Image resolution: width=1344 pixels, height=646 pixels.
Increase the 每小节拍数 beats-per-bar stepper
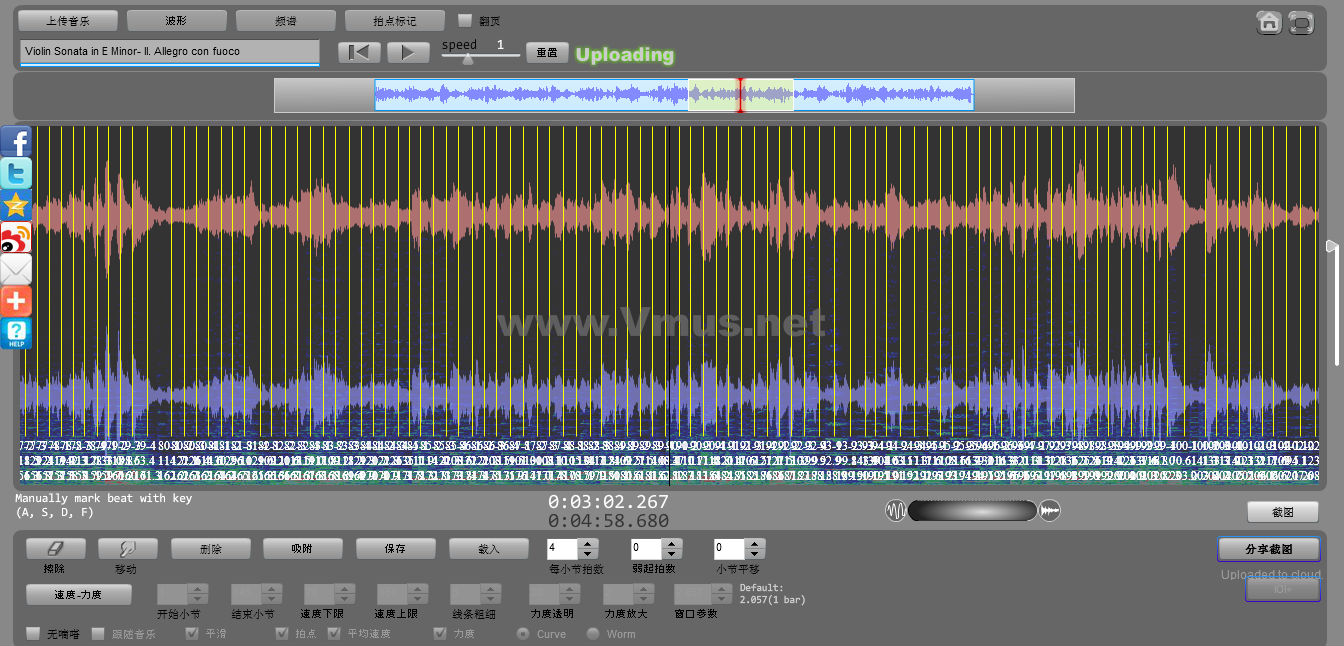coord(588,544)
